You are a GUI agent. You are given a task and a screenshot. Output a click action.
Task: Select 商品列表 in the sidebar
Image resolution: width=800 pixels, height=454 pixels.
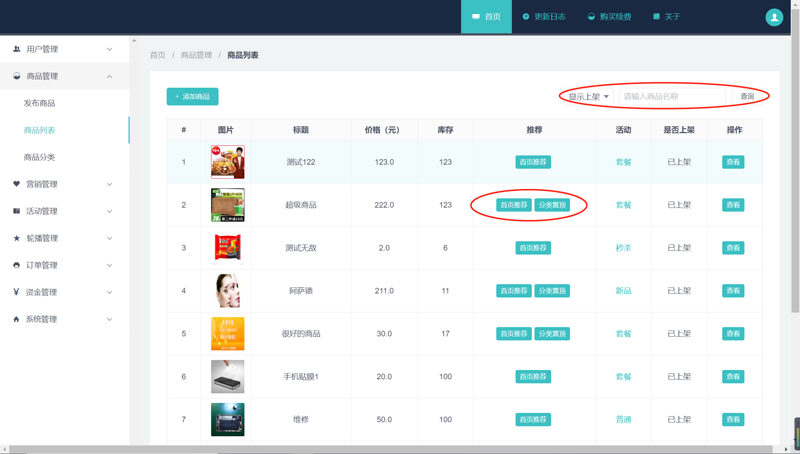pos(39,130)
